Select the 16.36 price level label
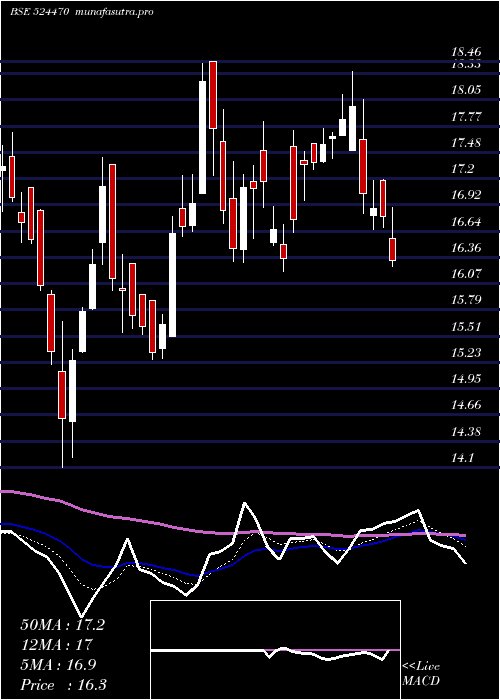 (467, 248)
